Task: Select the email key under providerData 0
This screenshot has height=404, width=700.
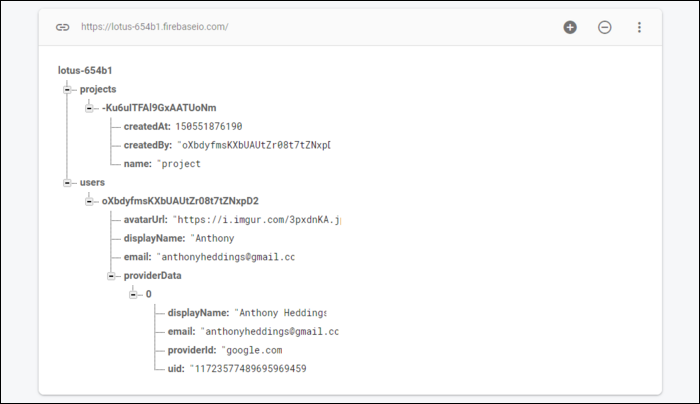Action: pos(181,332)
